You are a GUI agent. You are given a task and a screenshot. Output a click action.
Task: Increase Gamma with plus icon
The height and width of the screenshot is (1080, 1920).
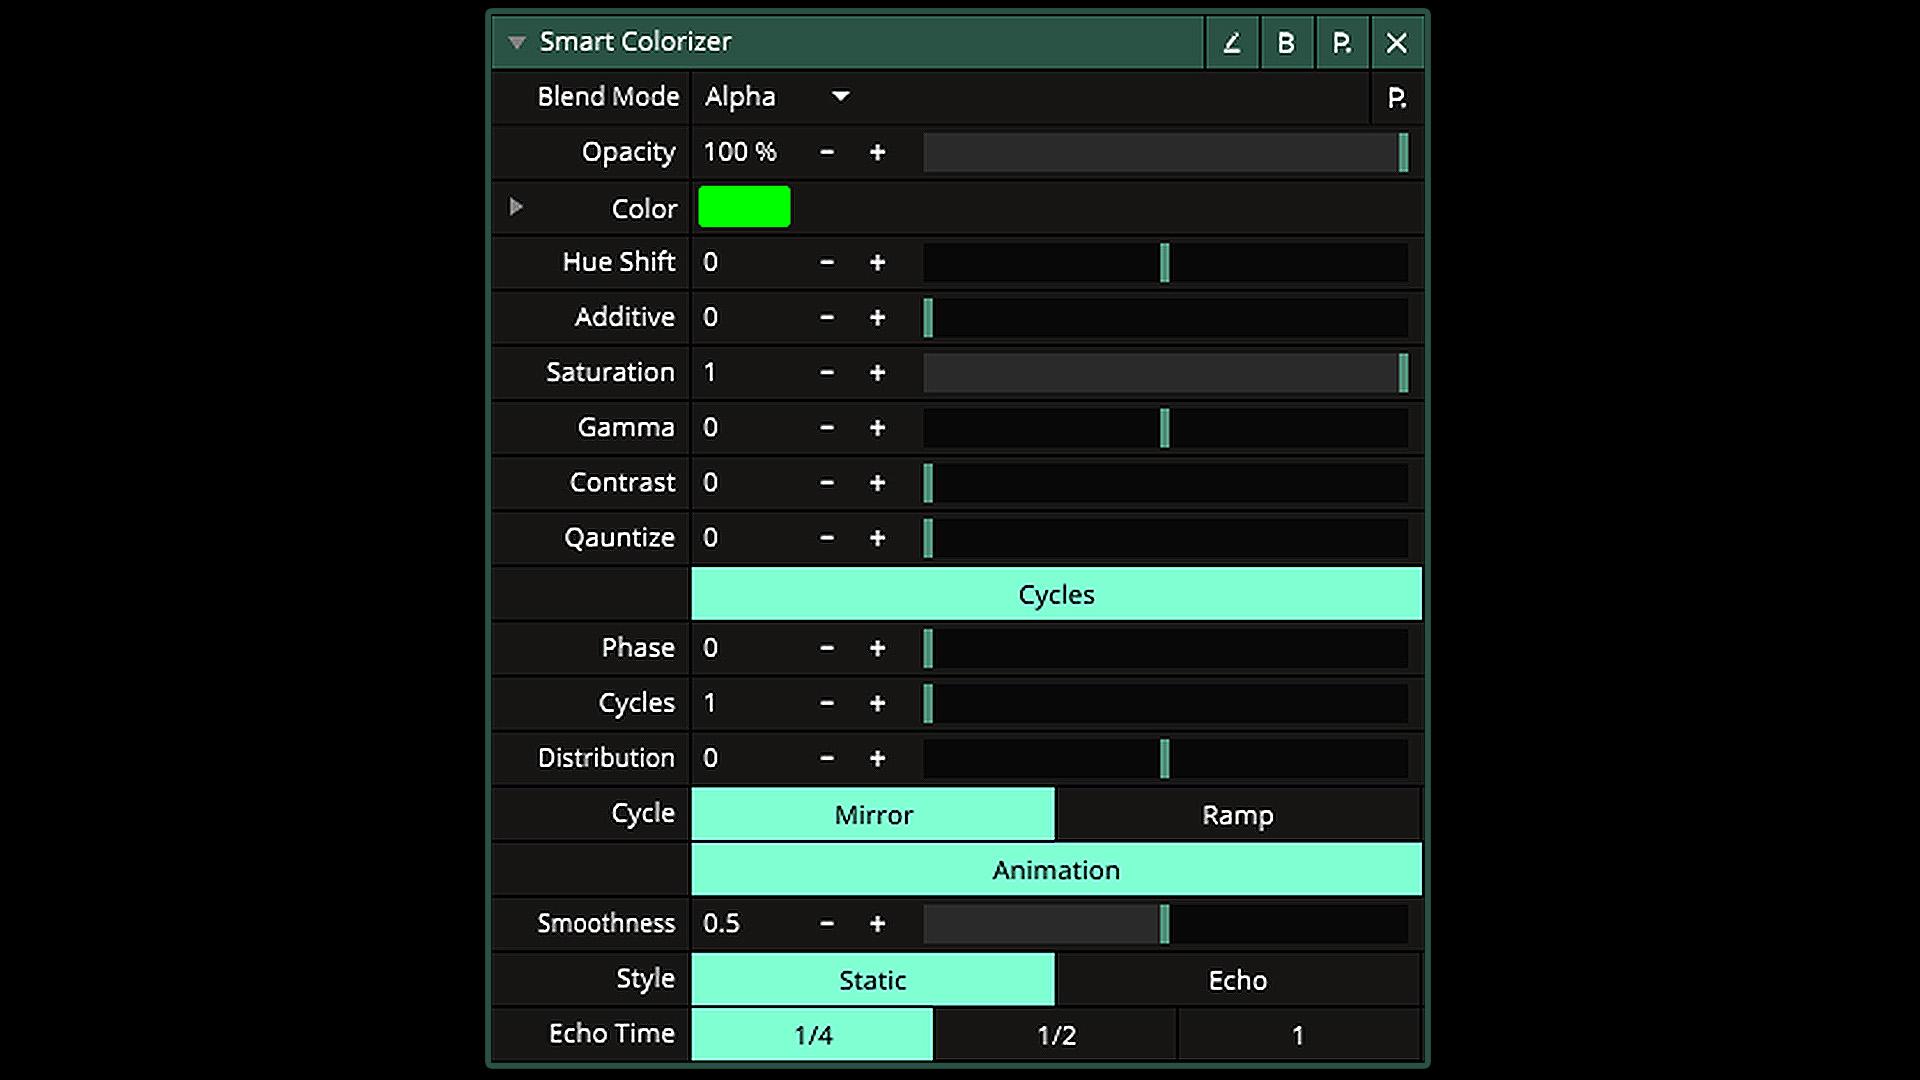877,428
